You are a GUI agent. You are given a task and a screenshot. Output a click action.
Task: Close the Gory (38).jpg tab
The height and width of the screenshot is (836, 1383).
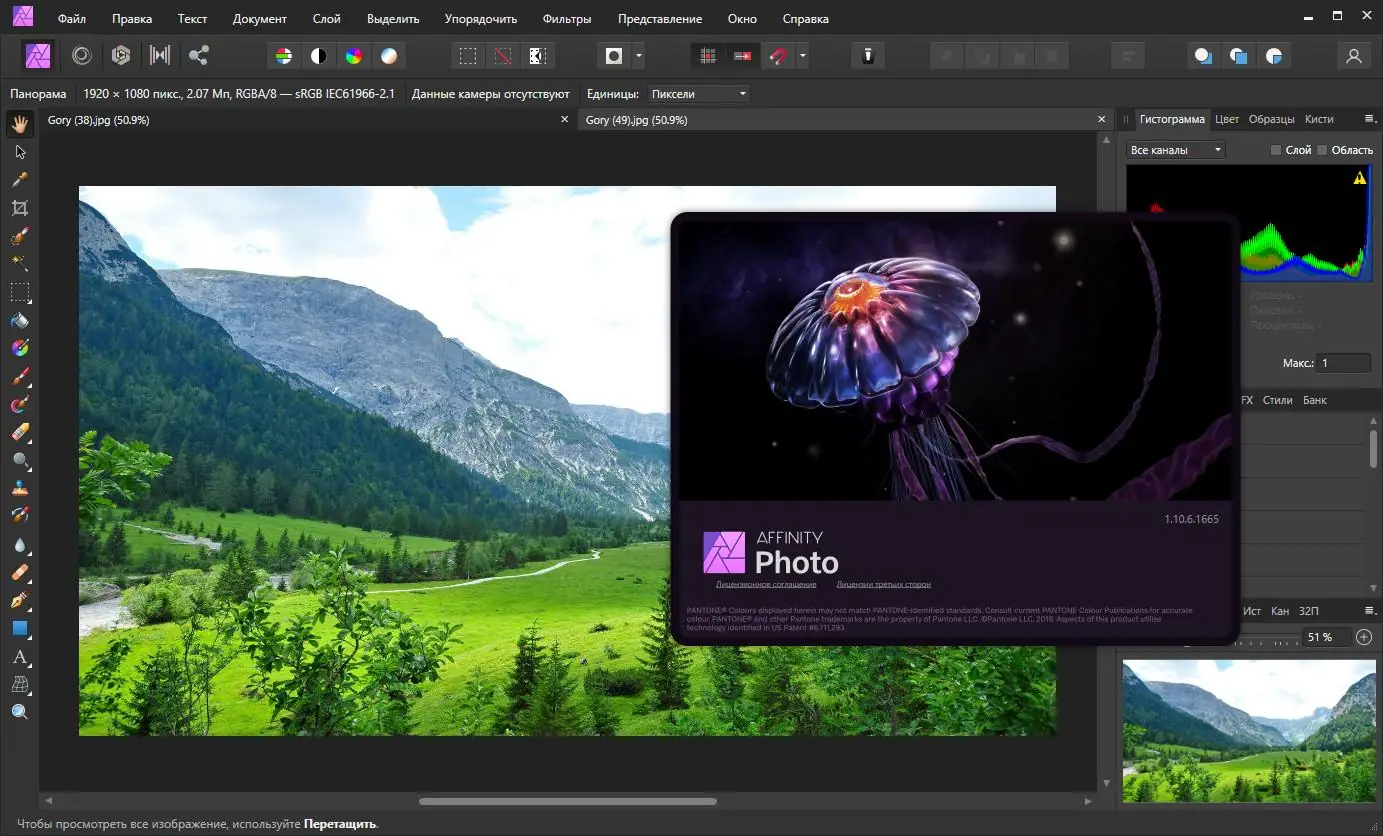[x=564, y=120]
